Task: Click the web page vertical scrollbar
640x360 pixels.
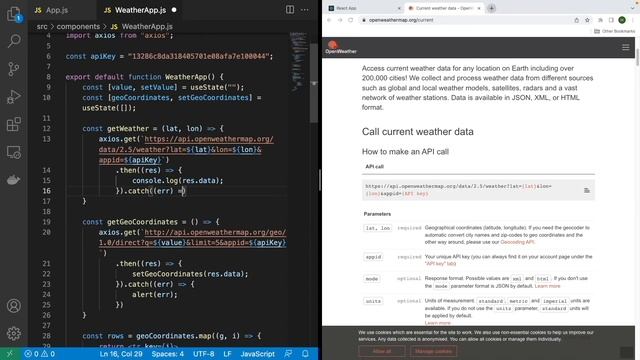Action: click(x=638, y=57)
